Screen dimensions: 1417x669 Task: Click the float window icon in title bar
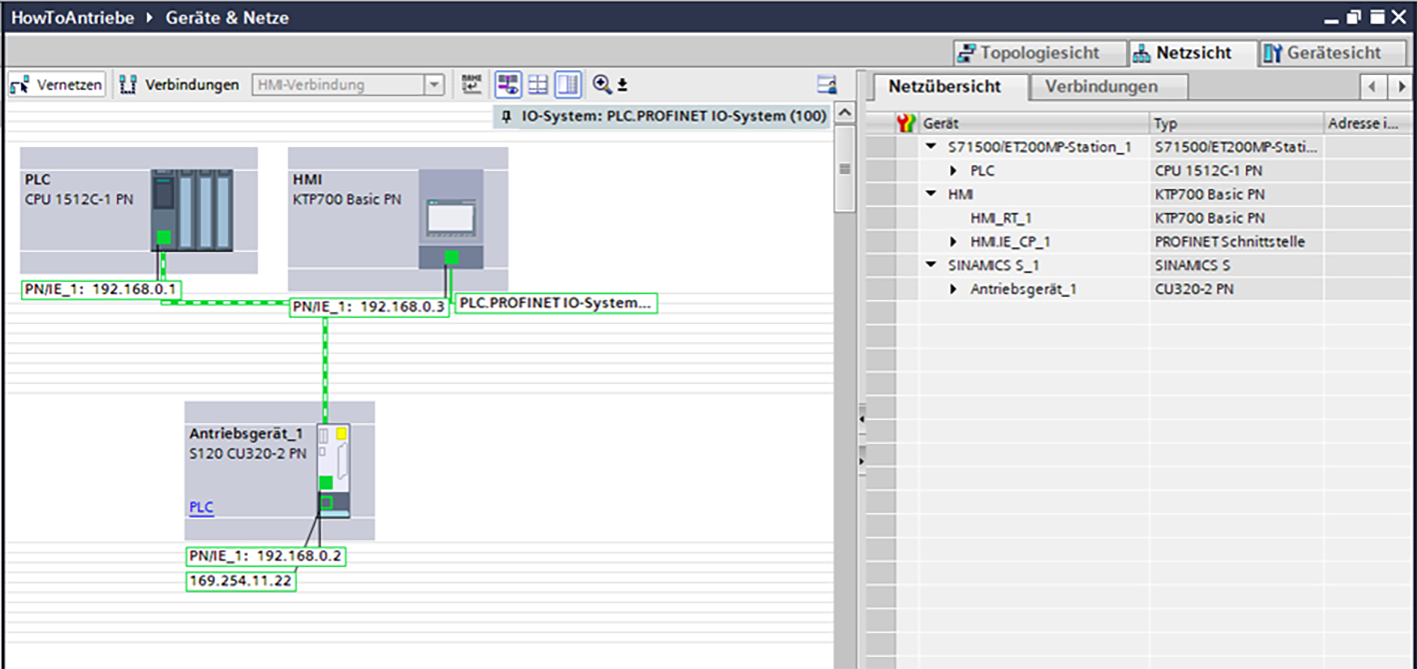pyautogui.click(x=1353, y=18)
